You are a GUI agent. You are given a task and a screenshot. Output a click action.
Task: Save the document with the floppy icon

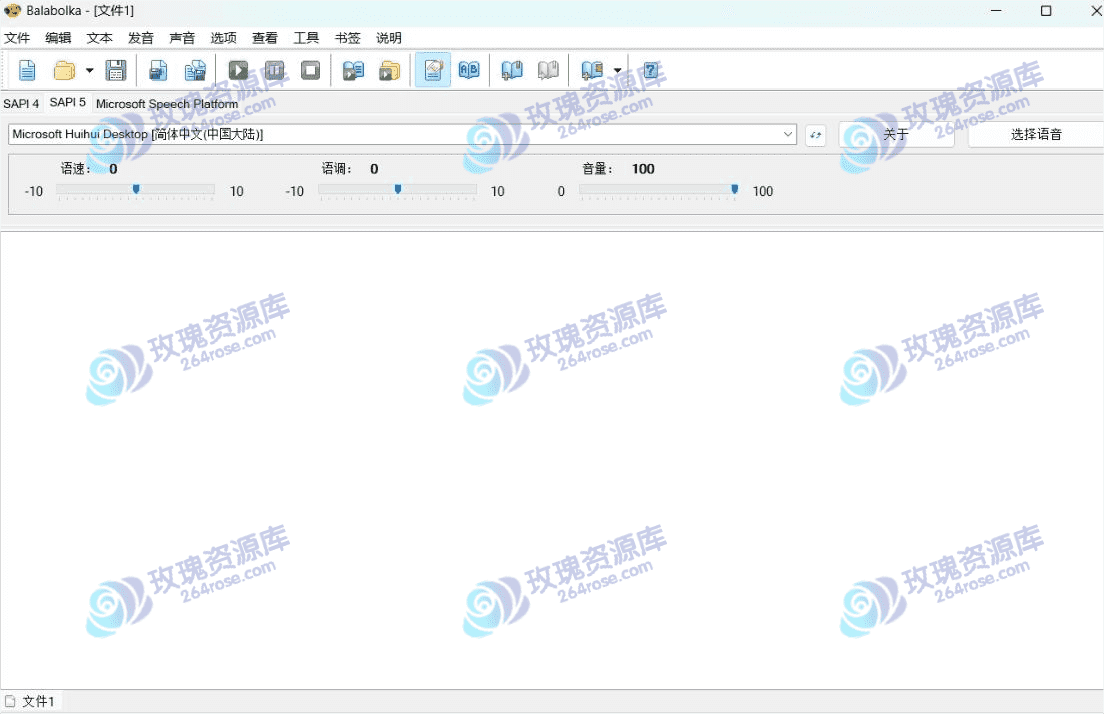point(115,70)
